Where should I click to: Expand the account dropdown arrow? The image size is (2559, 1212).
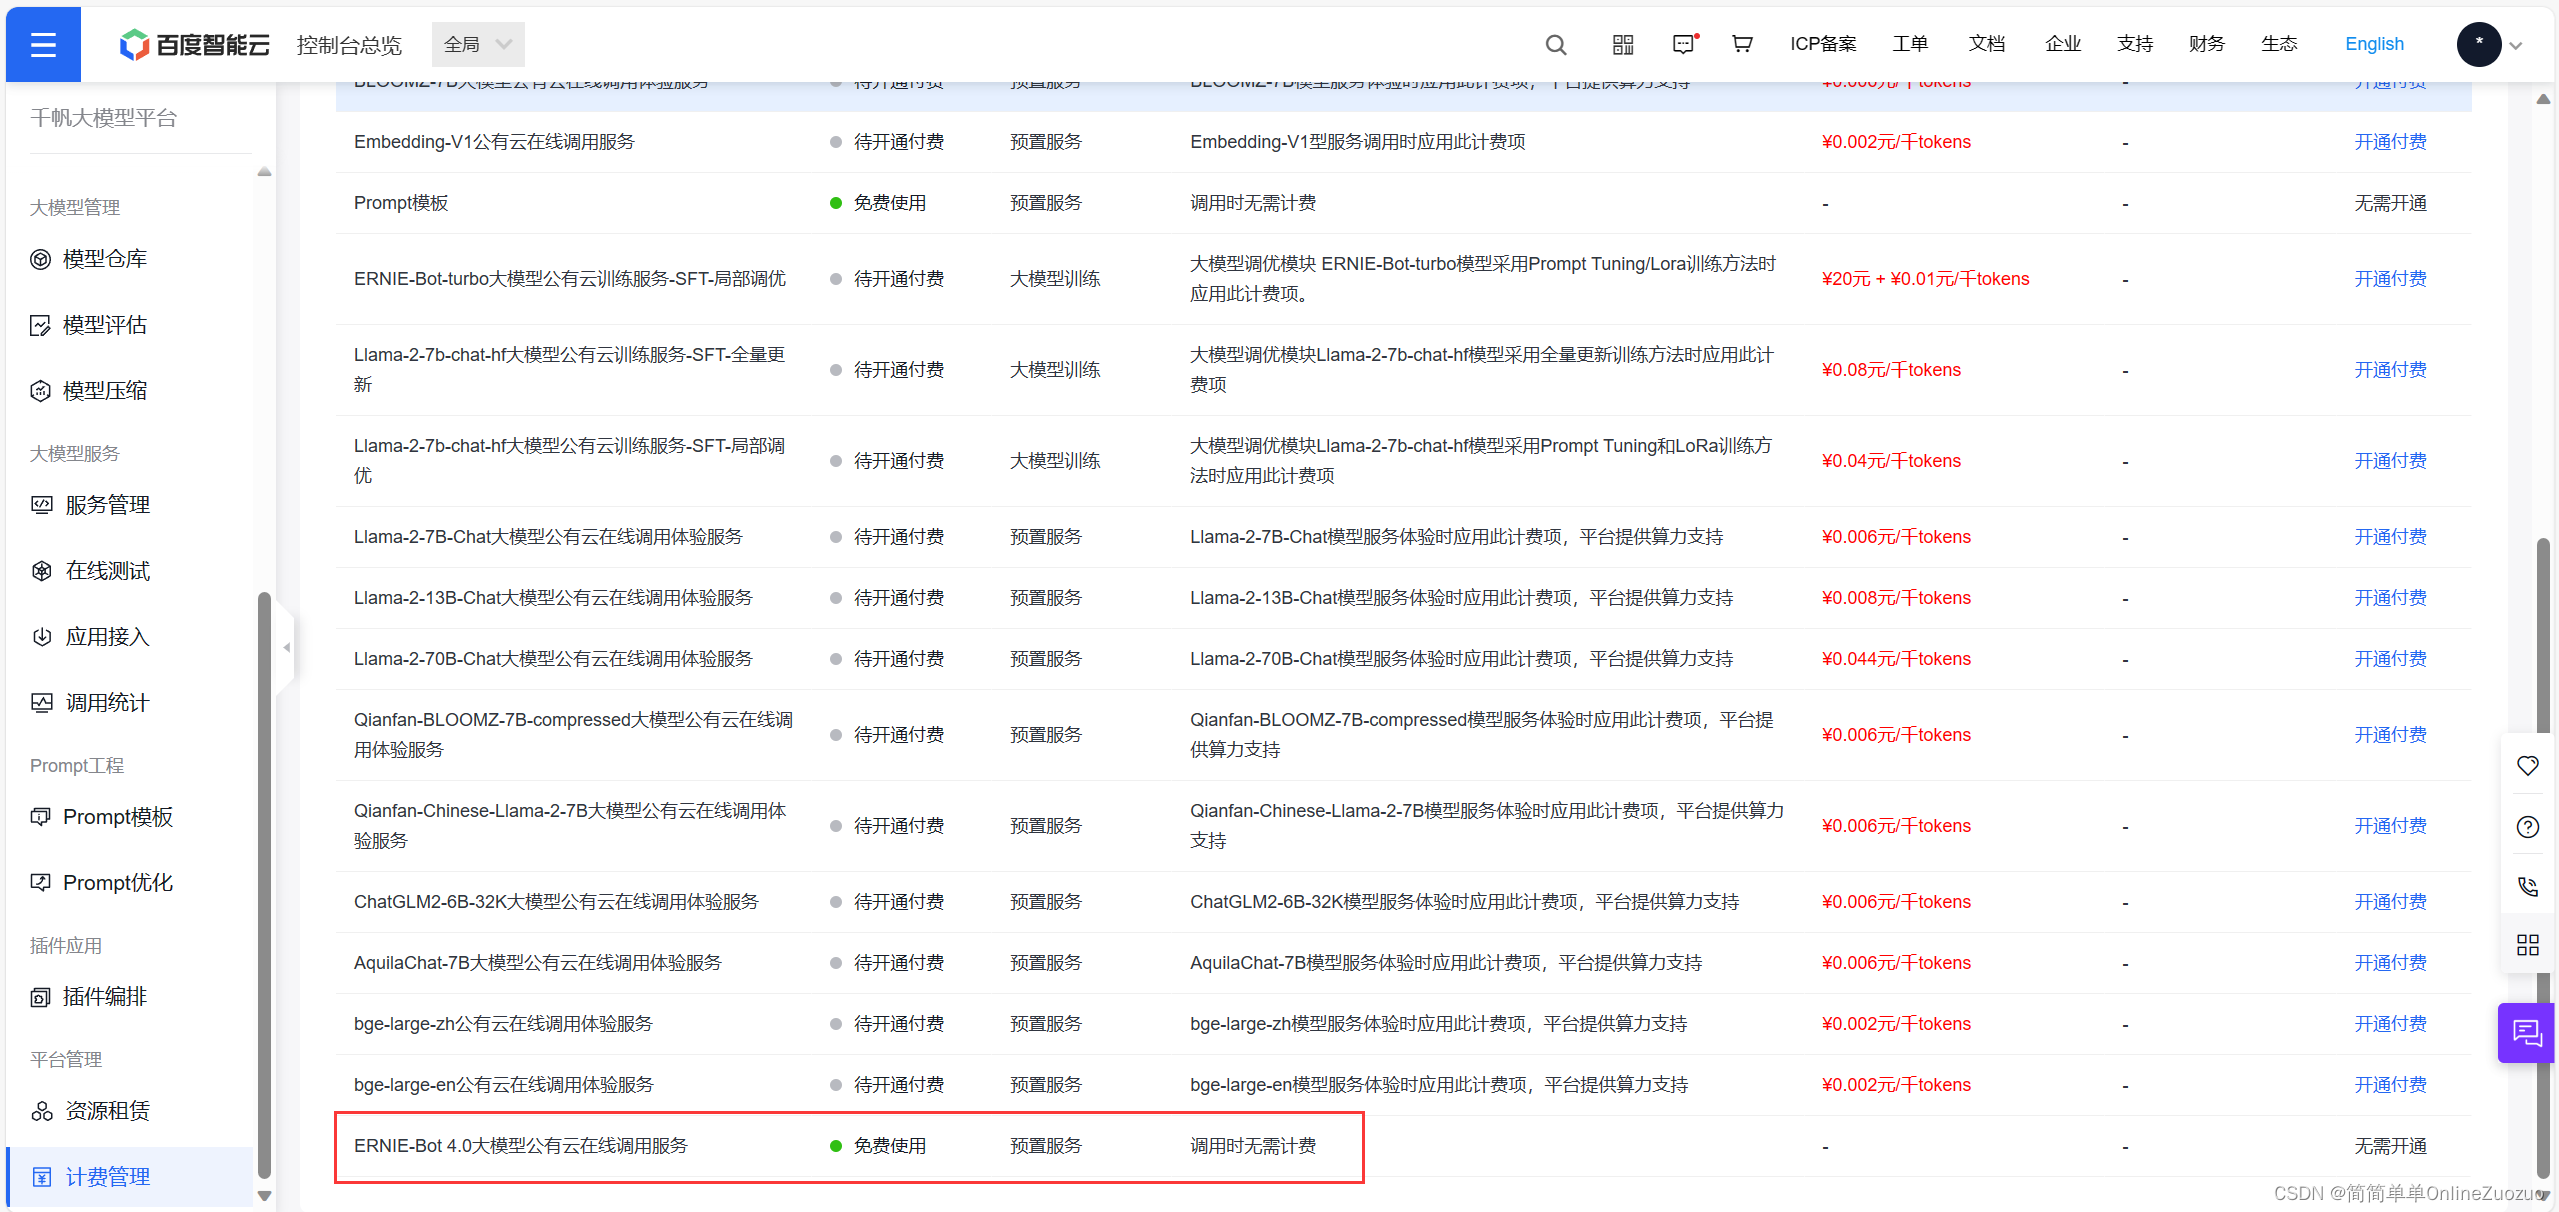(2516, 46)
